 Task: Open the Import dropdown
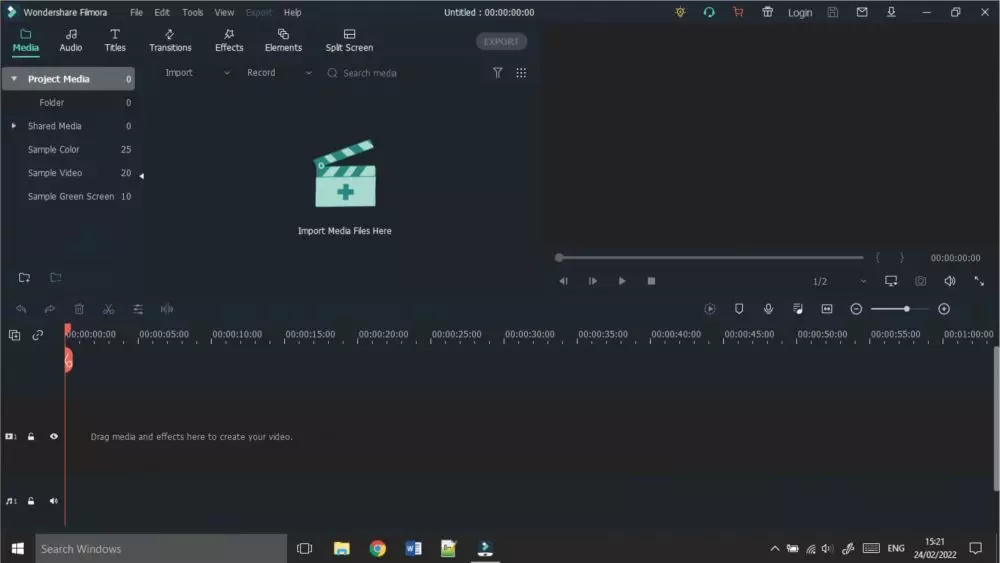[197, 73]
